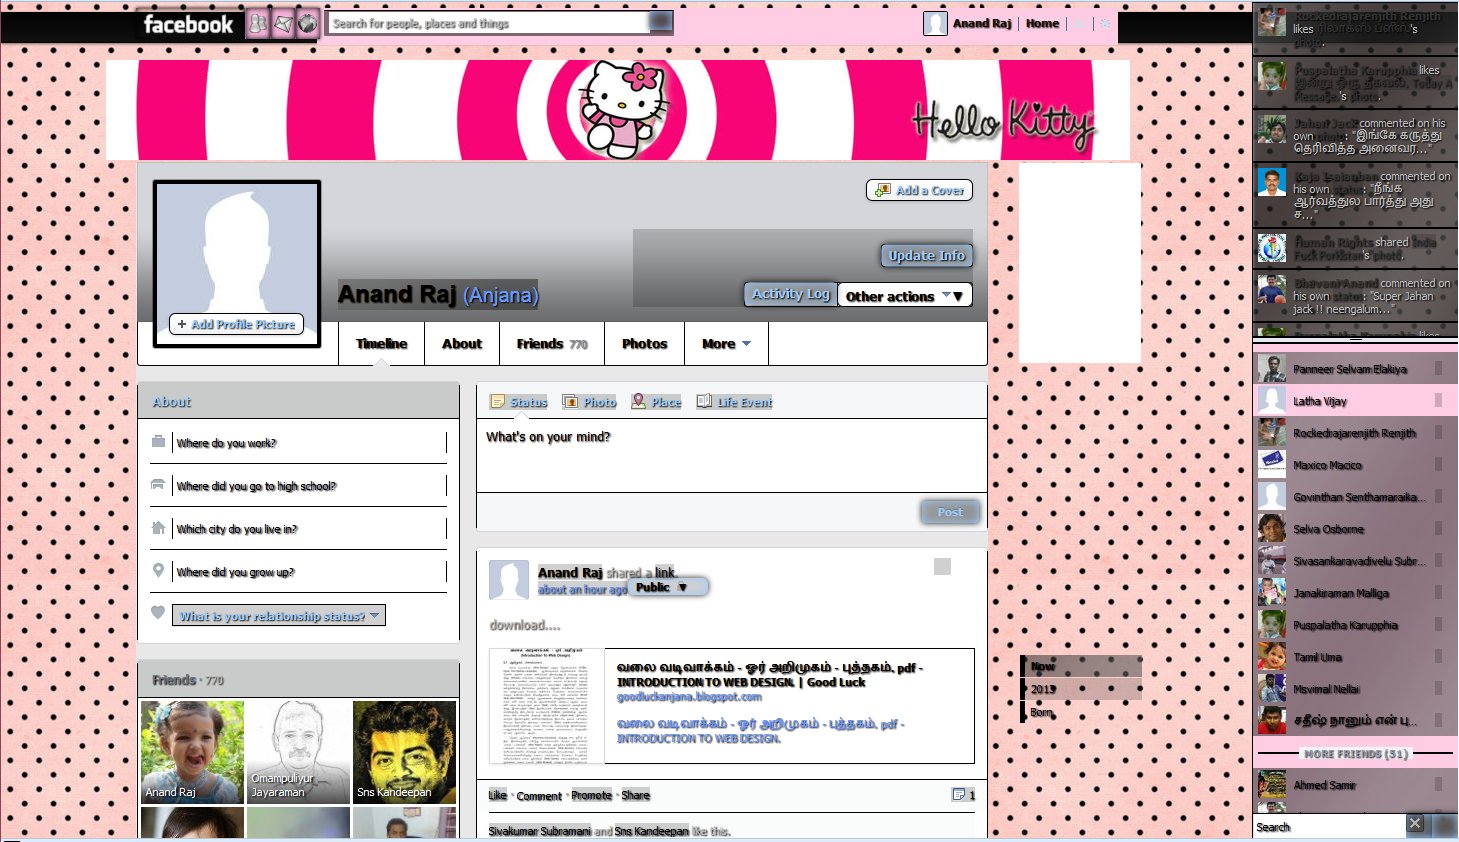Open Anand Raj friend thumbnail
This screenshot has width=1459, height=842.
coord(192,752)
